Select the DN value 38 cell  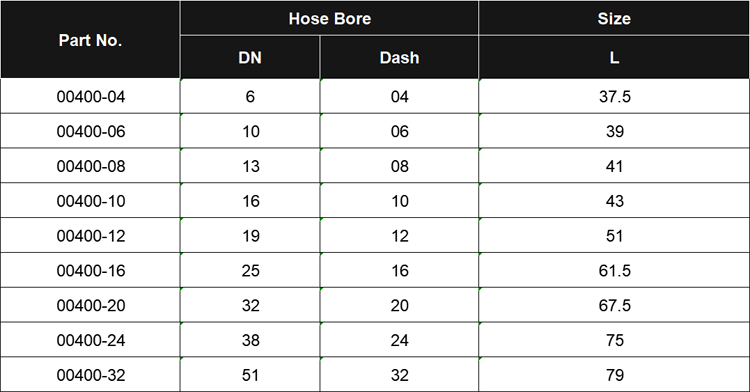[250, 340]
